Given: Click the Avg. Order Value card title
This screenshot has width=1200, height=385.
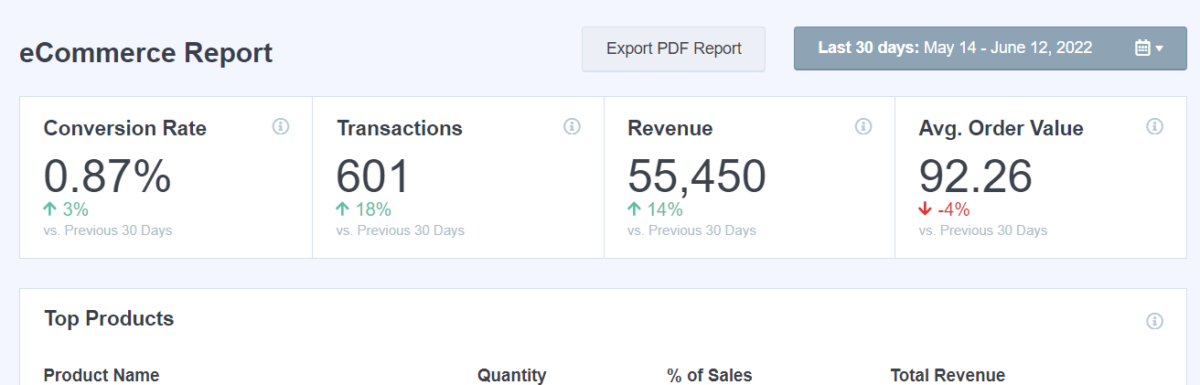Looking at the screenshot, I should pyautogui.click(x=1001, y=129).
